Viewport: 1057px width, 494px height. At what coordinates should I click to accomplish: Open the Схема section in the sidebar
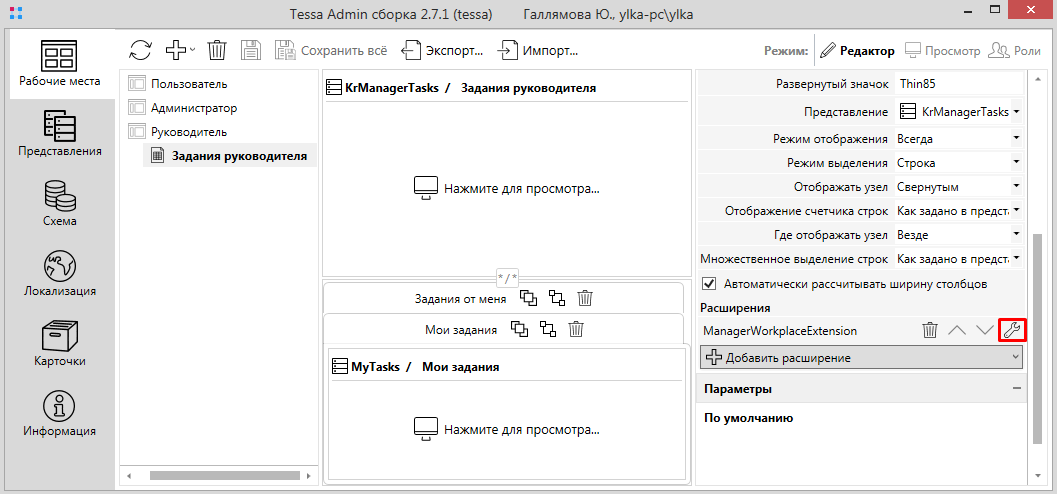[59, 203]
